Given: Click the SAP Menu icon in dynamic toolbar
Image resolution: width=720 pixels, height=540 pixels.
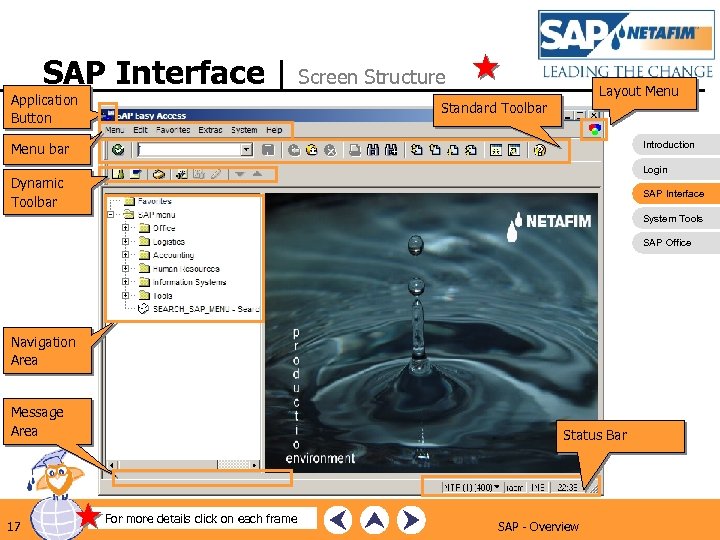Looking at the screenshot, I should tap(136, 174).
